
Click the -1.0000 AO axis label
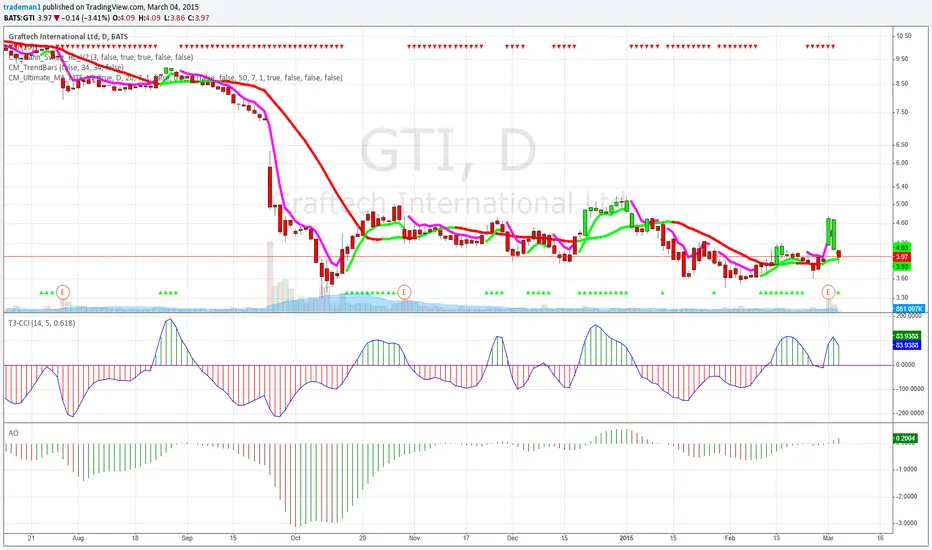[906, 469]
